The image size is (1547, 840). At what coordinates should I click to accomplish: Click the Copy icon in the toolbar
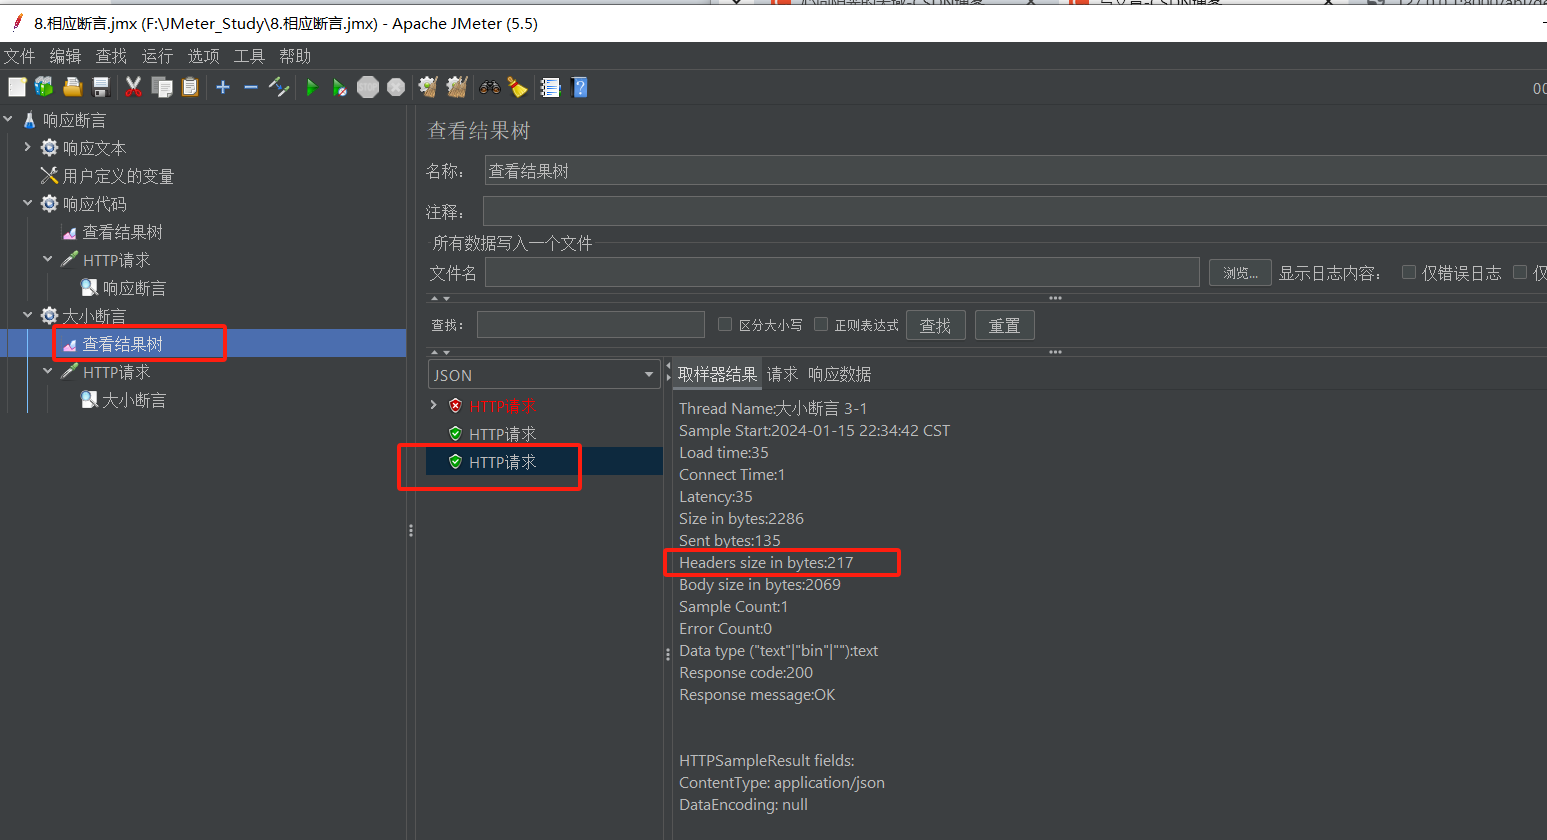(162, 88)
